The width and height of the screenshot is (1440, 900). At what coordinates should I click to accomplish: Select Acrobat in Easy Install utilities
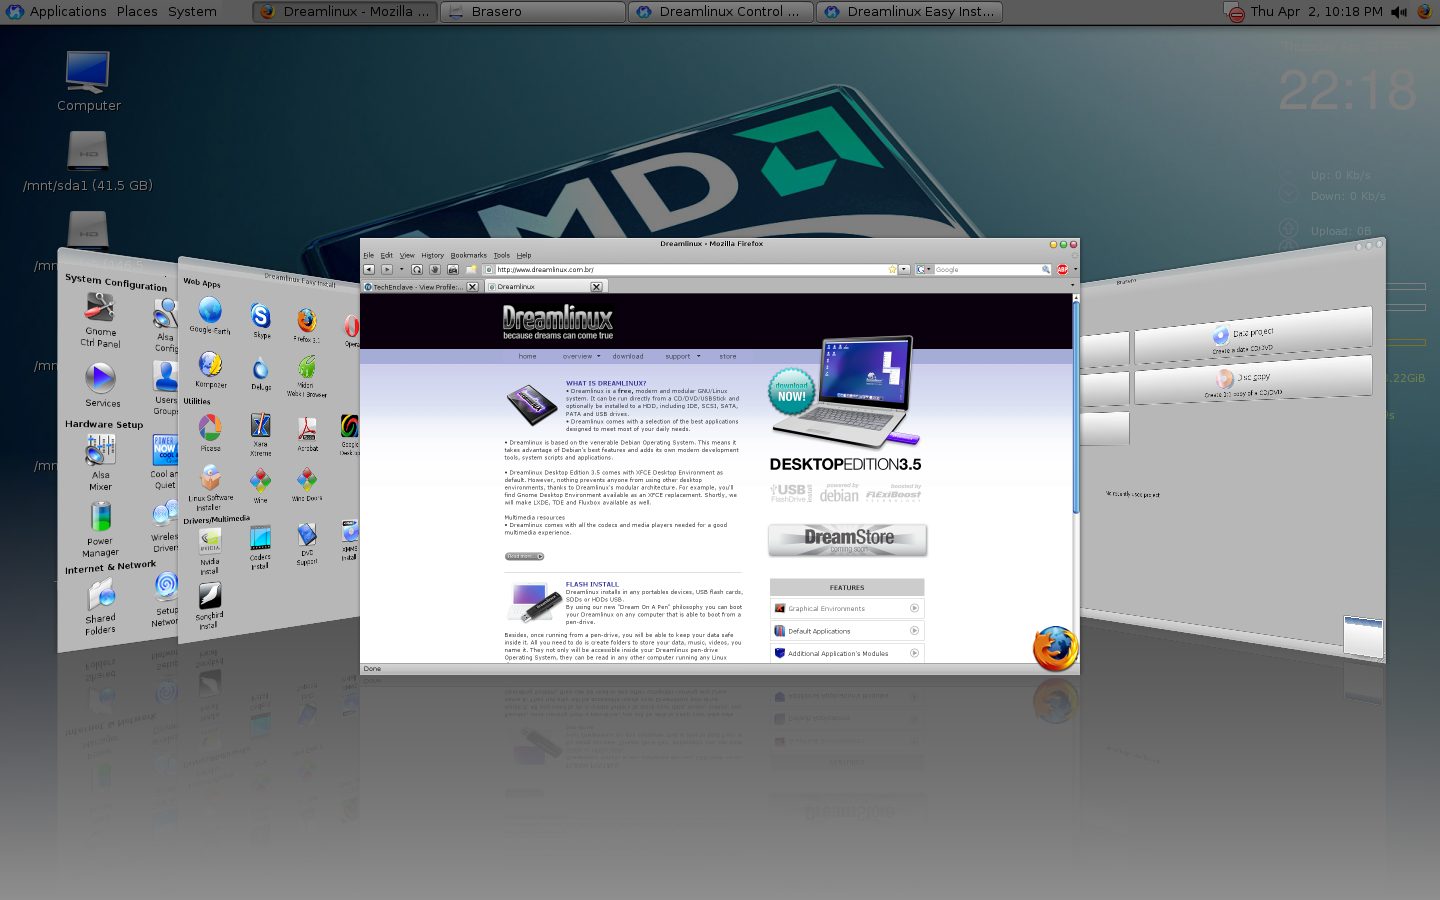[x=307, y=429]
